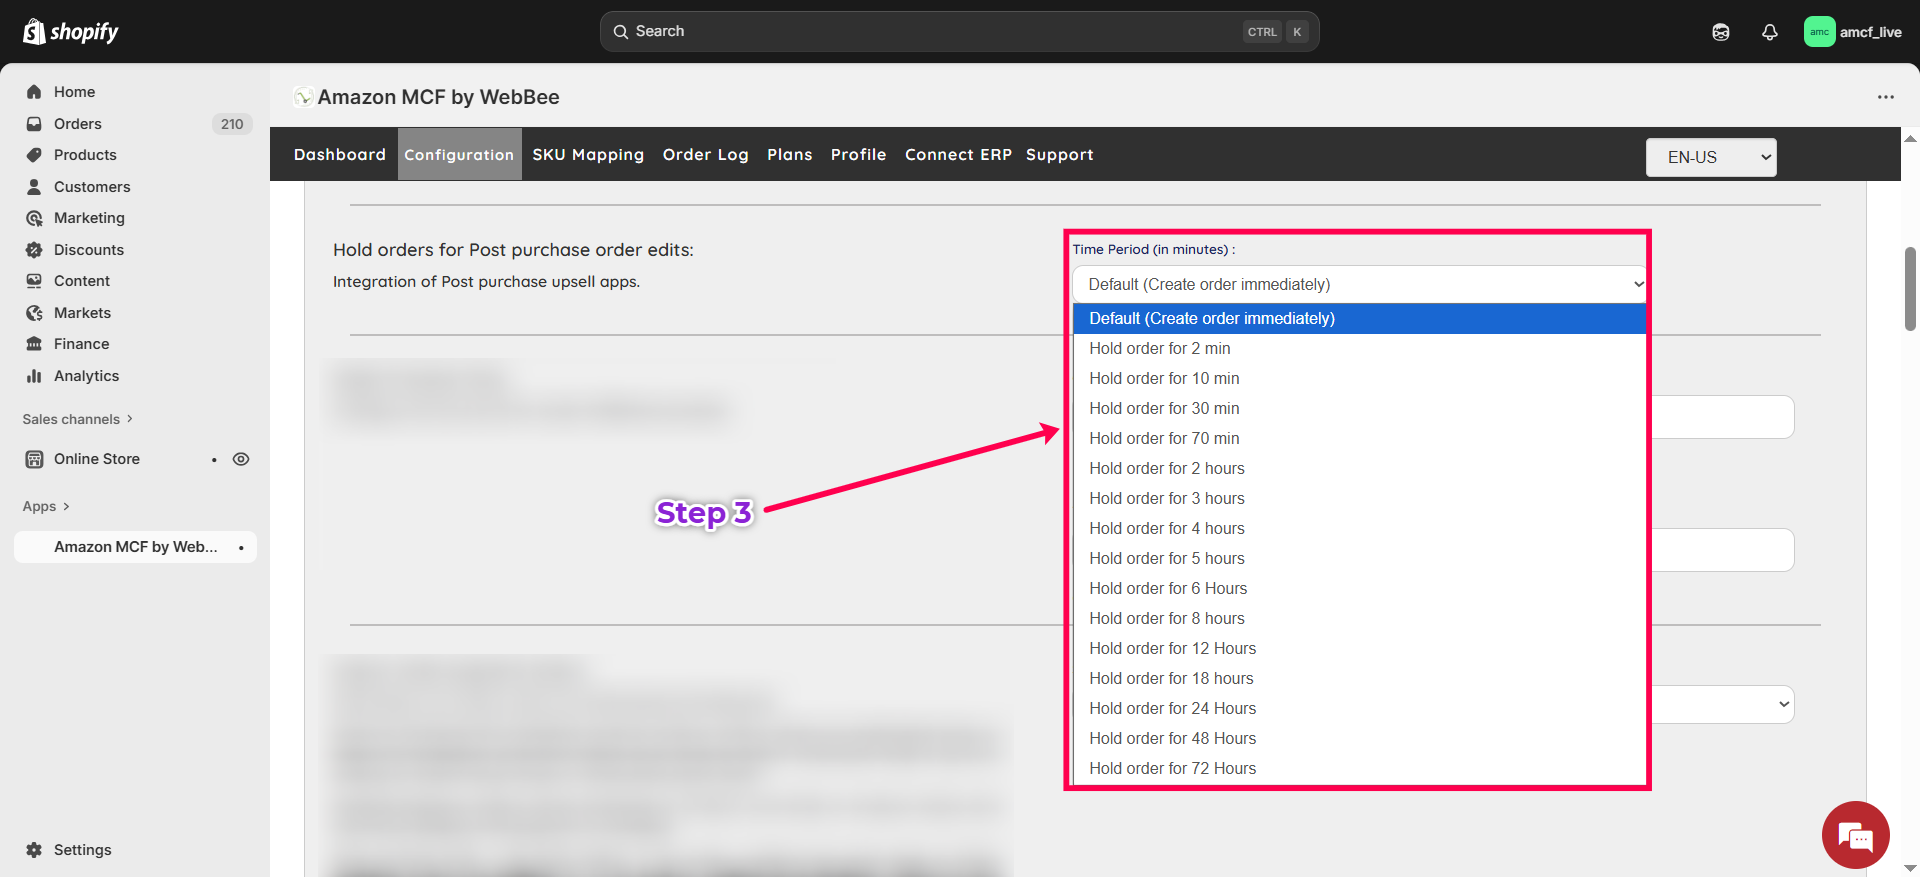
Task: Switch to the SKU Mapping tab
Action: coord(588,155)
